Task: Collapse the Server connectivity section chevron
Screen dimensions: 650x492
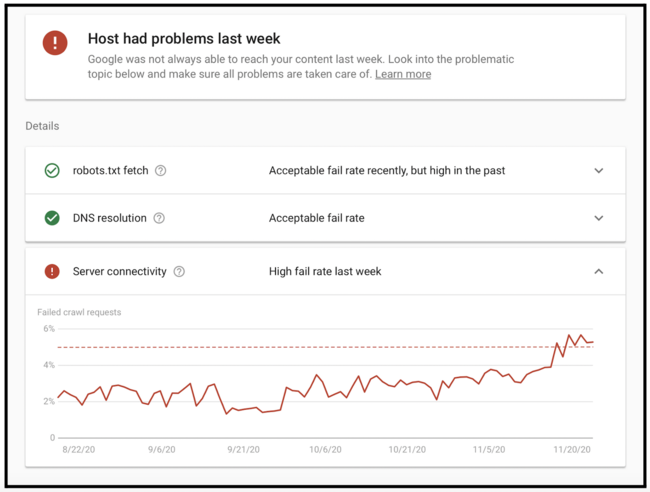Action: (599, 271)
